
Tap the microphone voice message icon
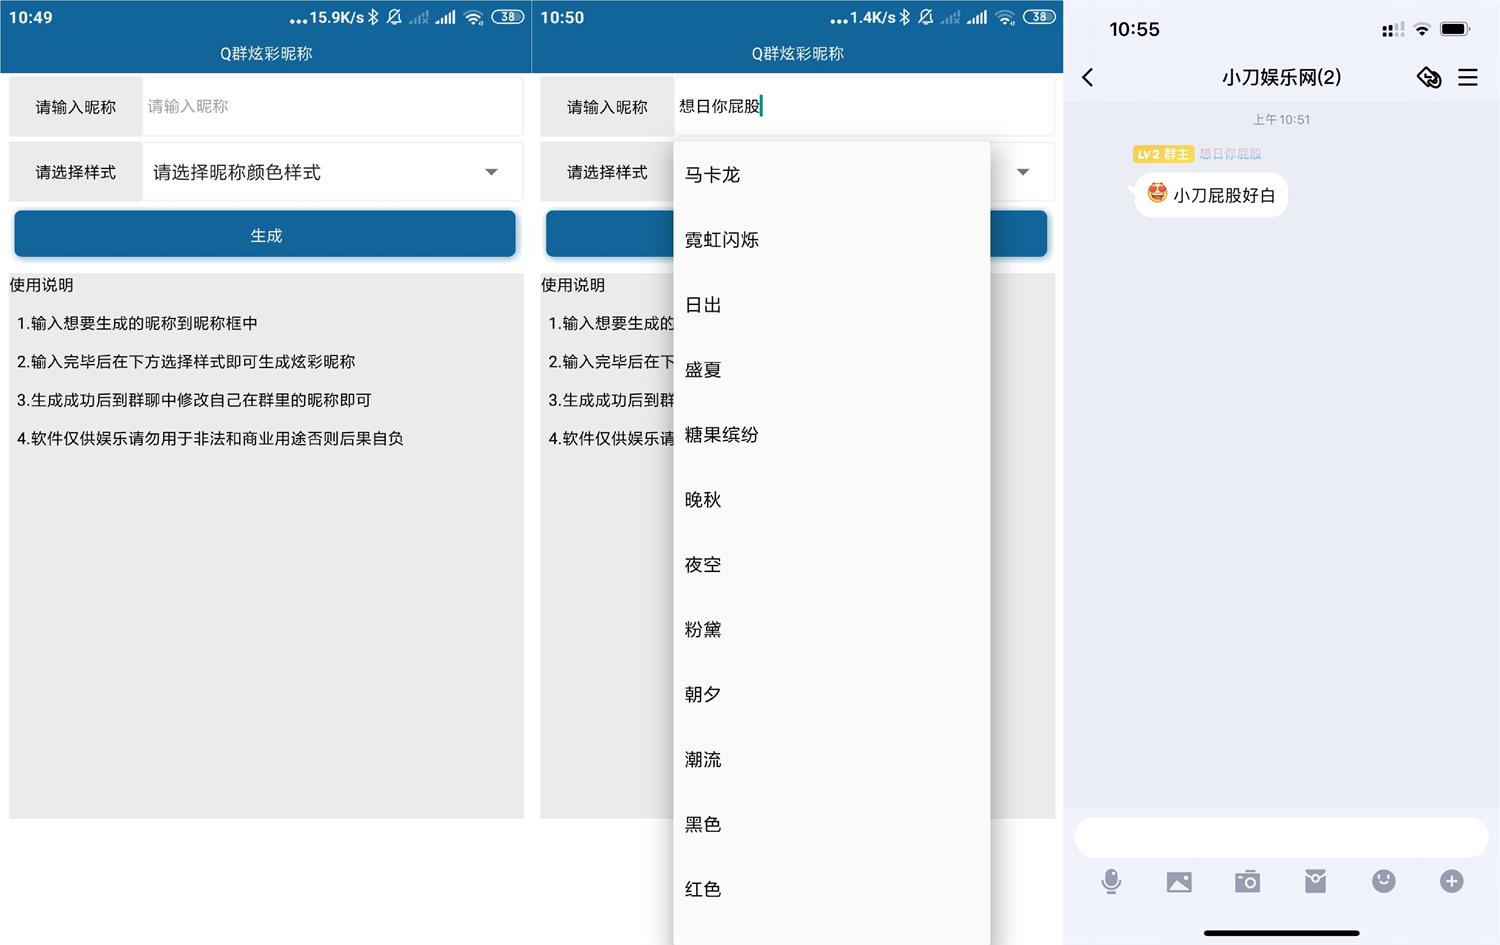(1111, 881)
